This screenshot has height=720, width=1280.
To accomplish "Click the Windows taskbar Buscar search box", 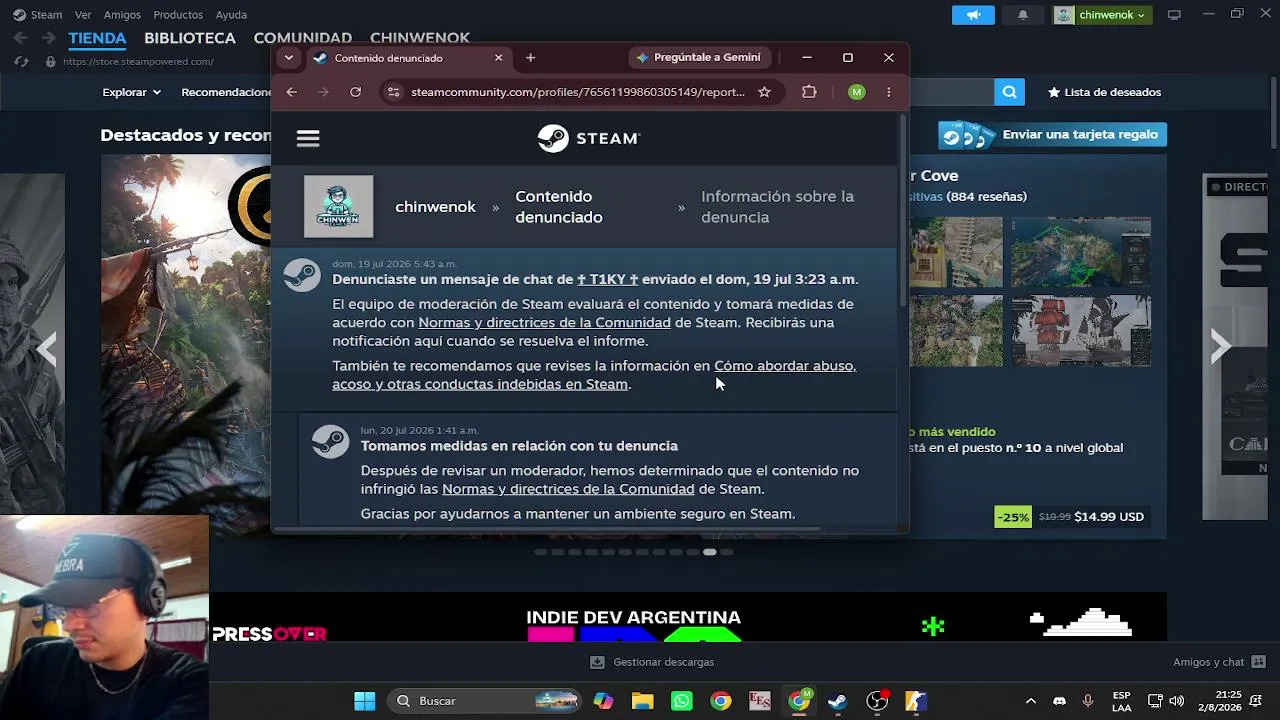I will tap(485, 701).
